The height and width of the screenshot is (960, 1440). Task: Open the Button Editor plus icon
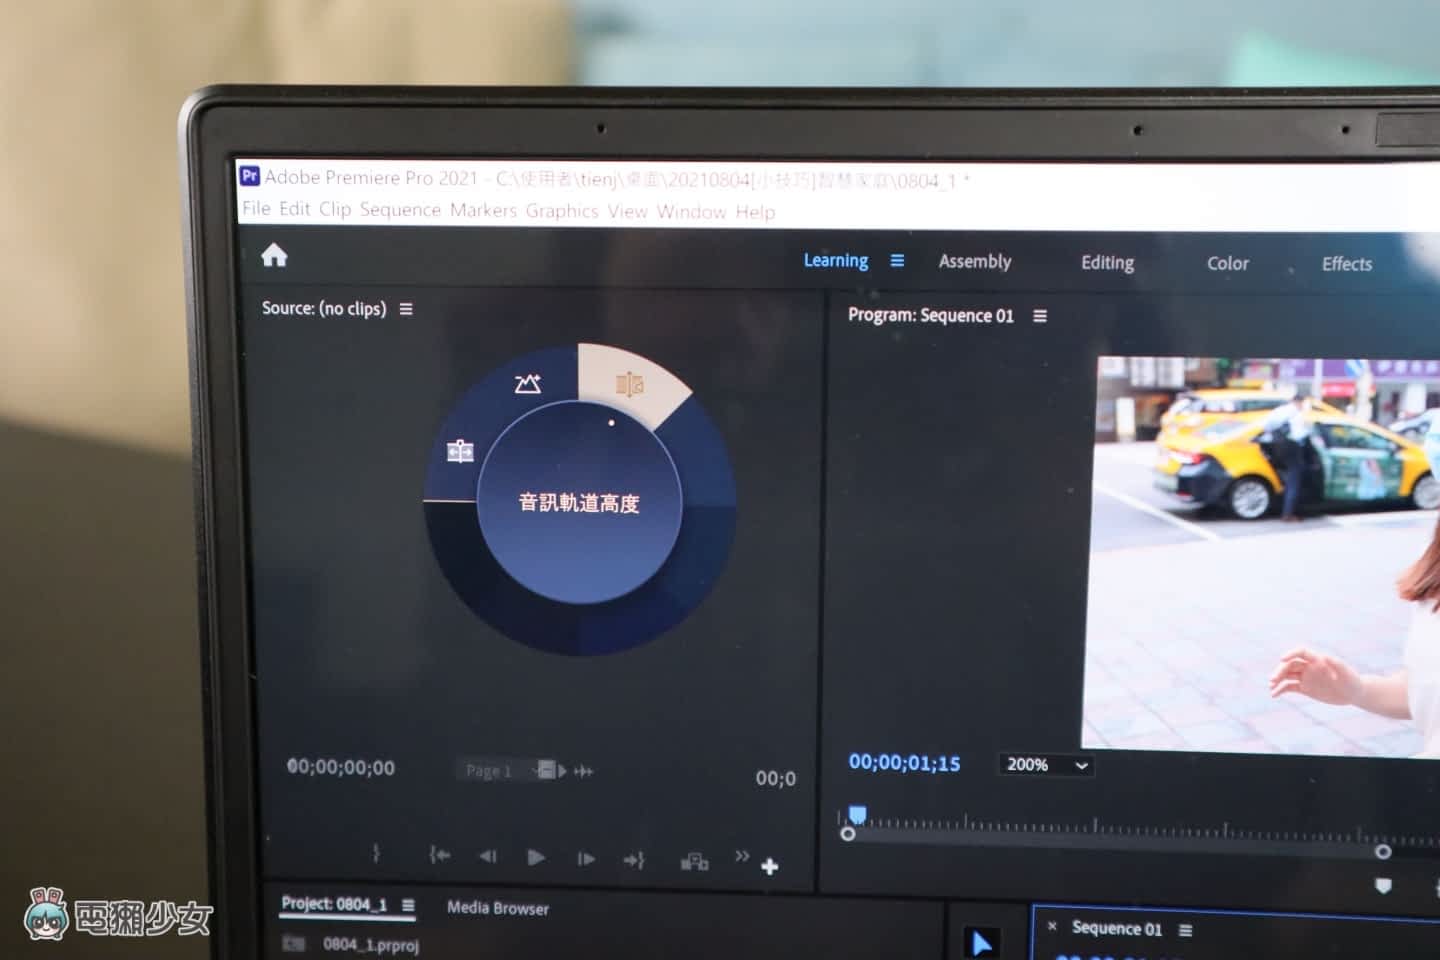(769, 867)
